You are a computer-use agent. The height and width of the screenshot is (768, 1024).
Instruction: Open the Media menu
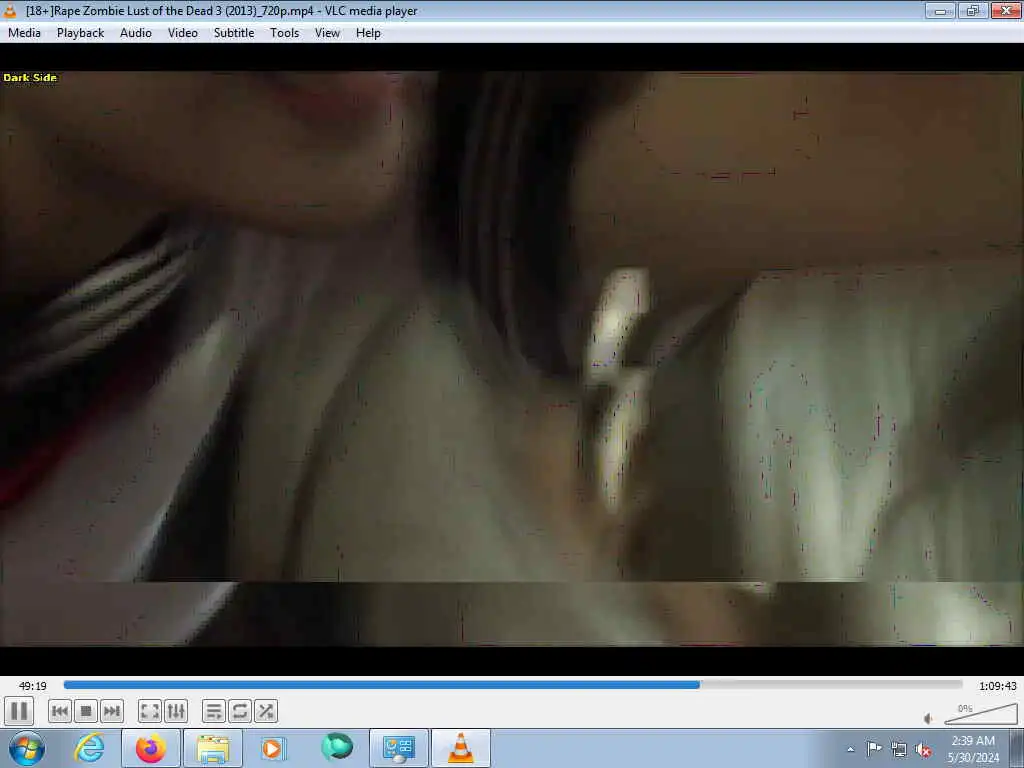point(24,33)
